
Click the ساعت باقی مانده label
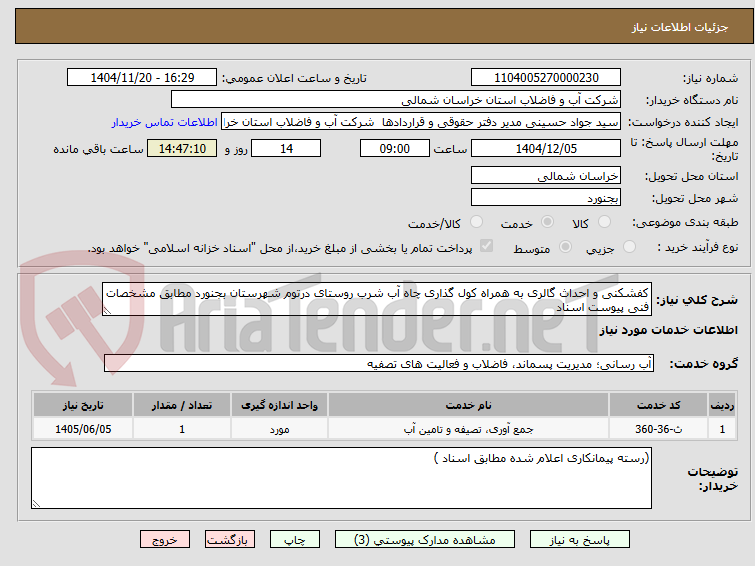pos(98,149)
